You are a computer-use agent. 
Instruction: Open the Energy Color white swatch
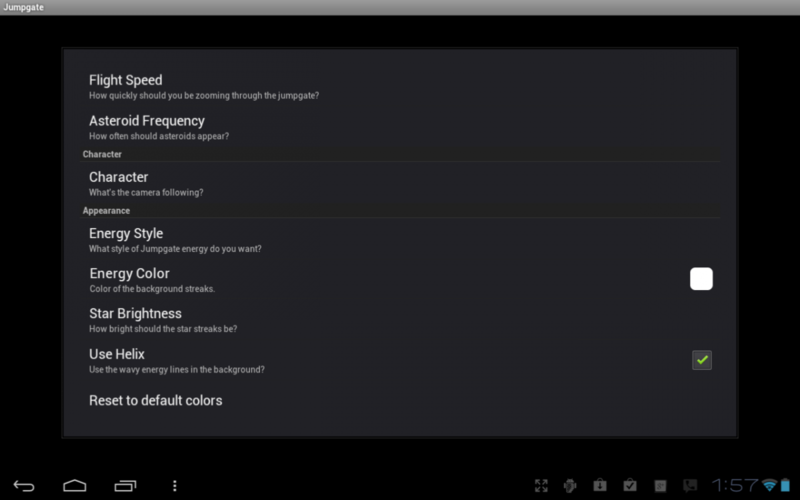tap(701, 279)
